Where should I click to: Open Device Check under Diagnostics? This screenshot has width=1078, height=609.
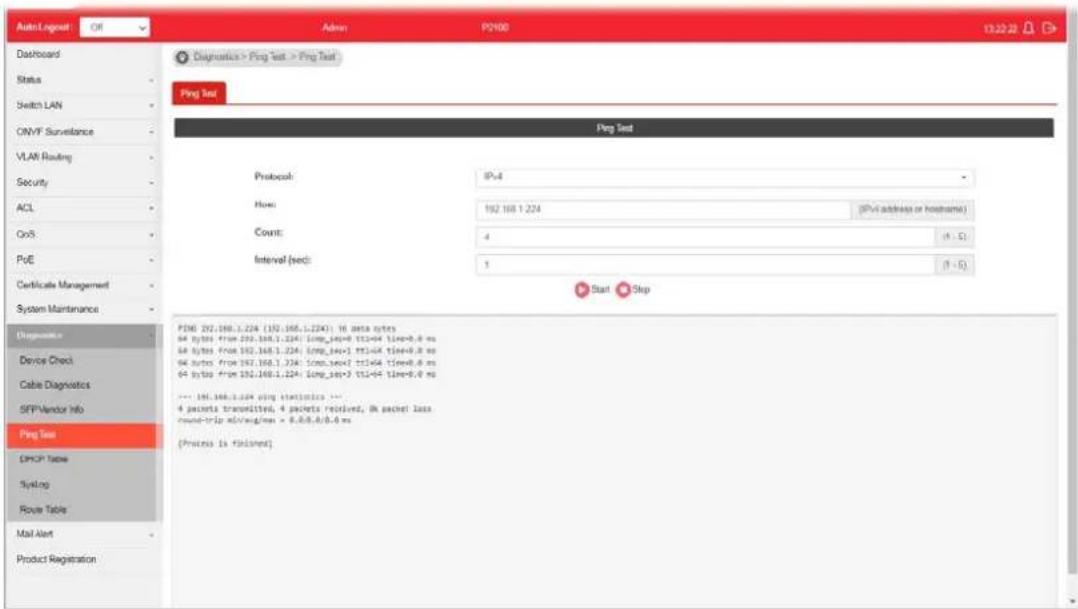[x=82, y=360]
